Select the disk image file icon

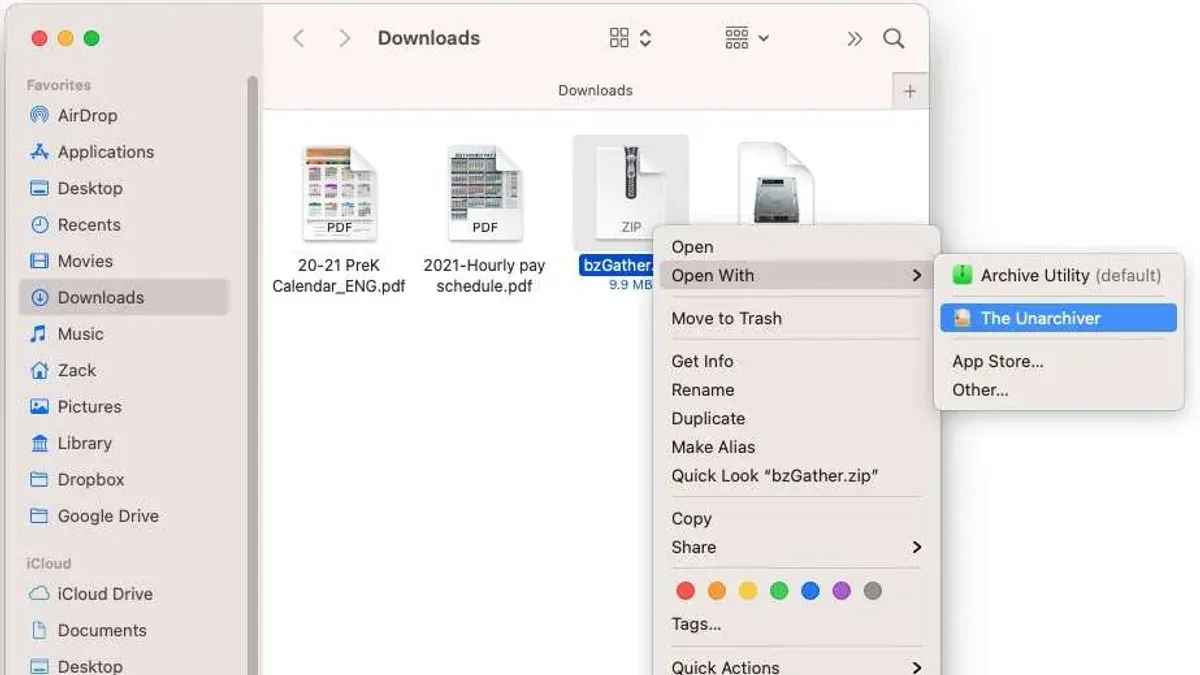[x=776, y=185]
